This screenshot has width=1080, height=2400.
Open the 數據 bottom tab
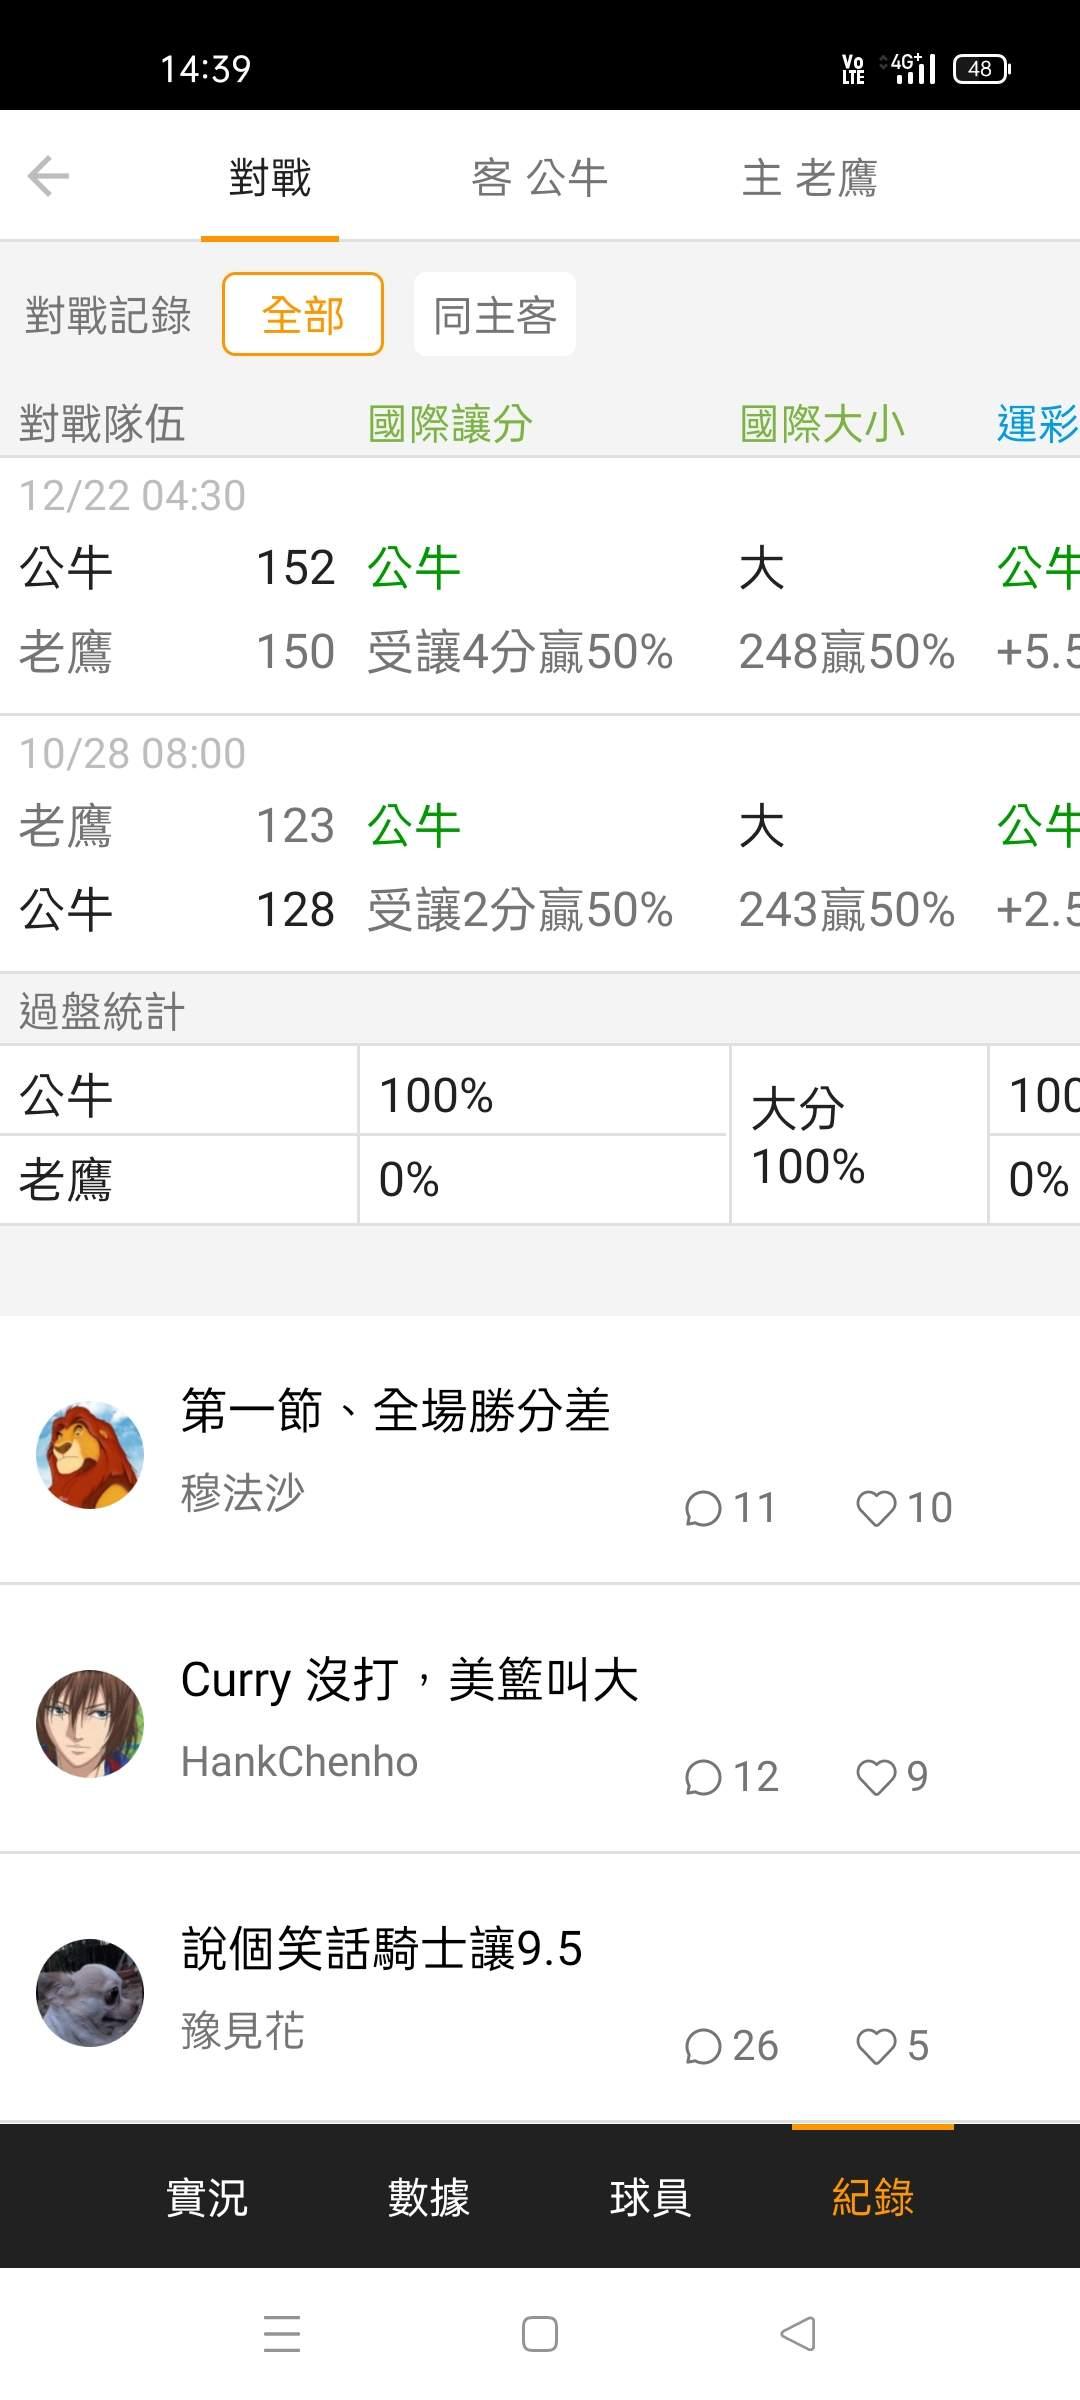428,2197
